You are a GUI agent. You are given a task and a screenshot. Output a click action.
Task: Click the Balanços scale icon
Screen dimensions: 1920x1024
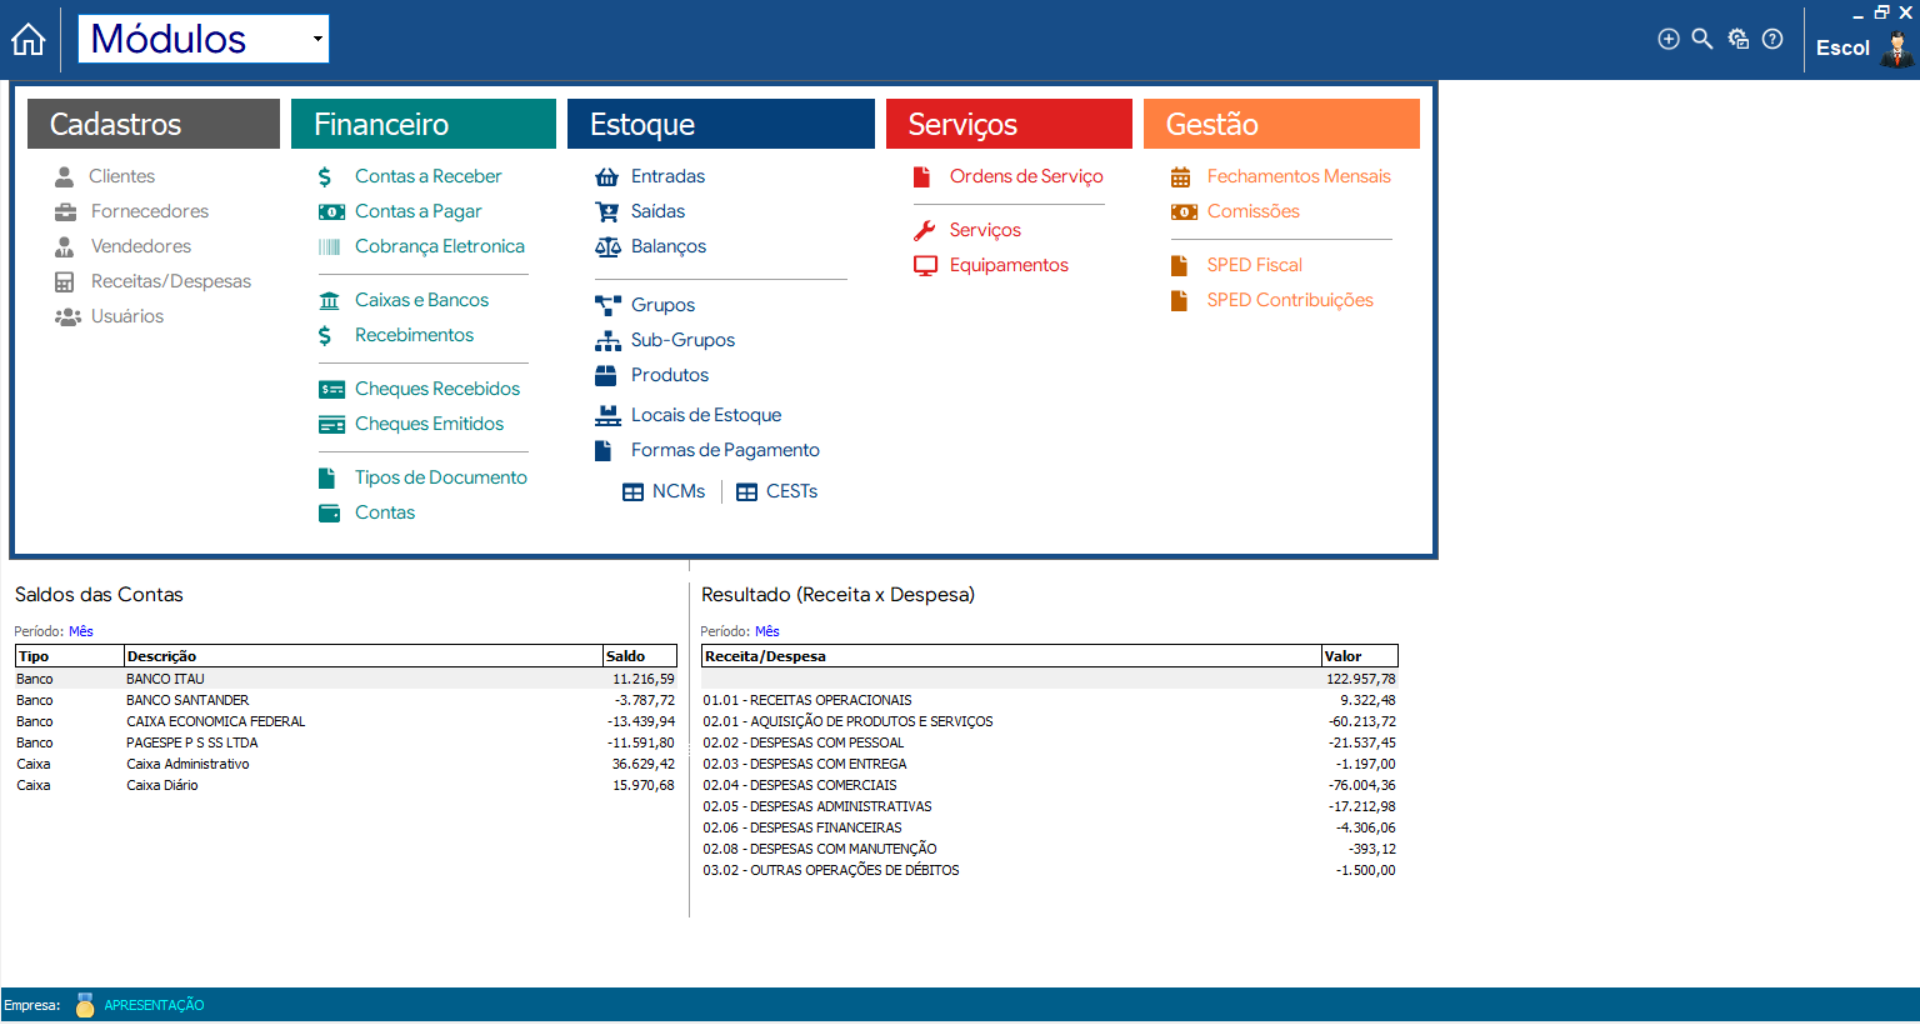pos(607,247)
